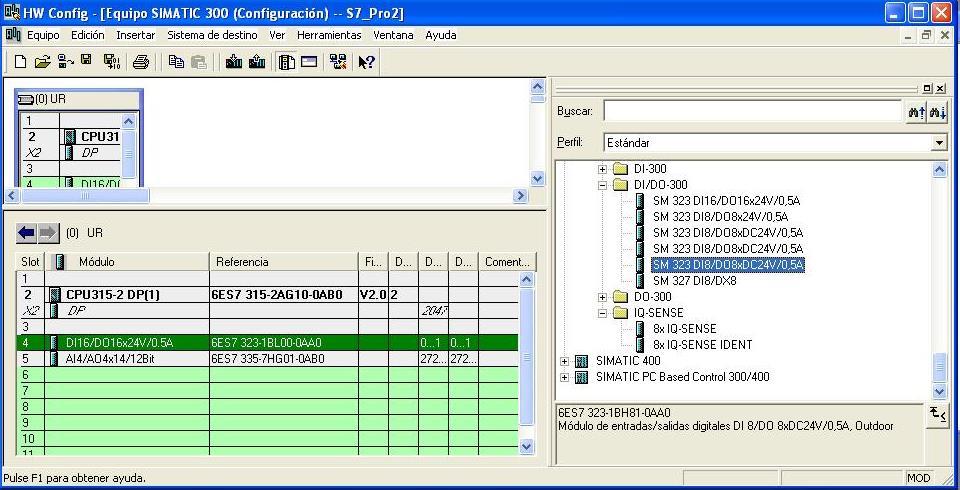Click reference 6ES7 335-7HG01-0AB0 cell

point(283,358)
